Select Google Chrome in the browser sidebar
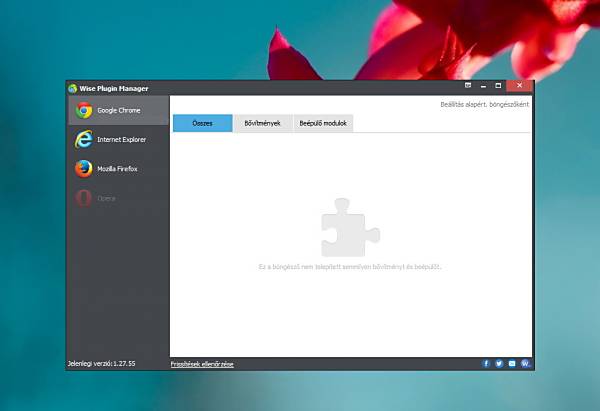Viewport: 600px width, 411px height. (x=118, y=110)
